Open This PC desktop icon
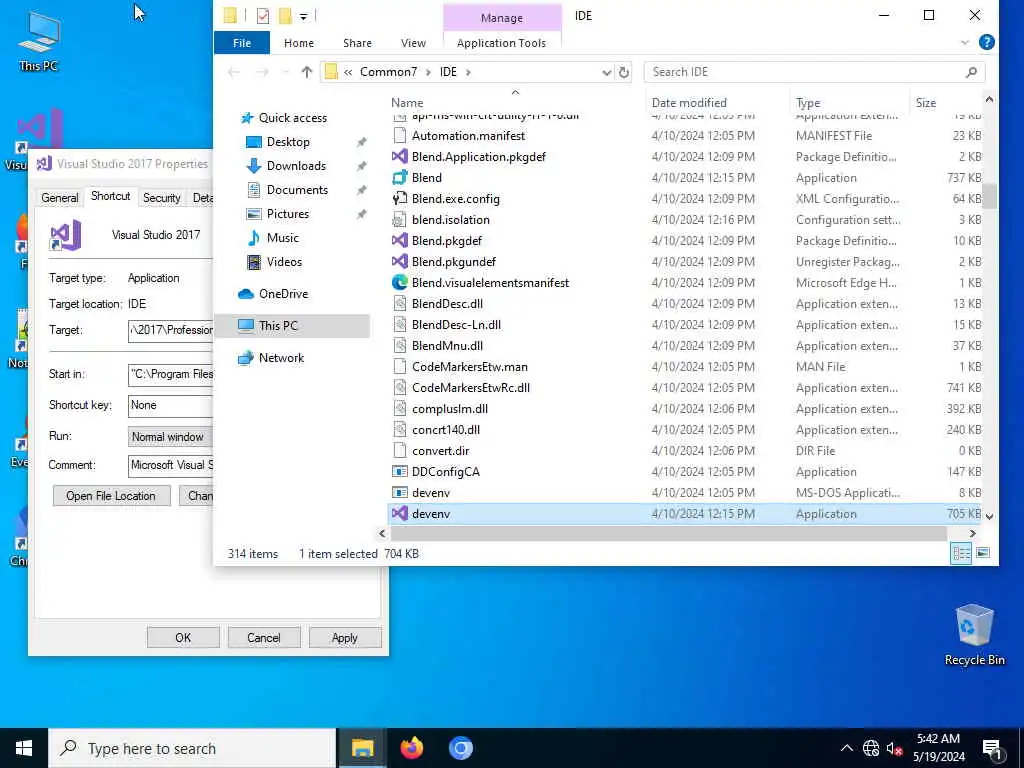 pyautogui.click(x=39, y=40)
